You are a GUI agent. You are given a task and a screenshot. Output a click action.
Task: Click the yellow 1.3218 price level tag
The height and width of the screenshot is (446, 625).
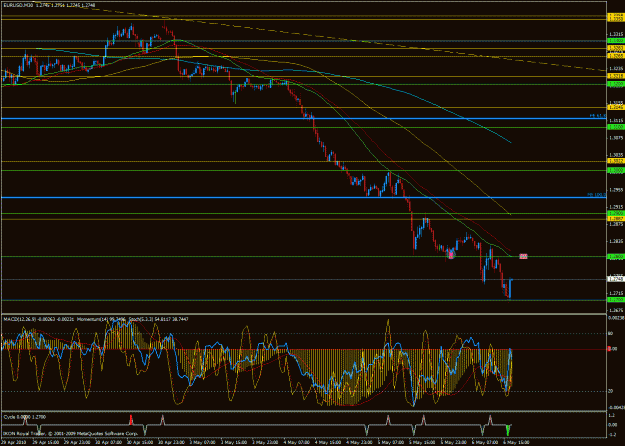(616, 76)
